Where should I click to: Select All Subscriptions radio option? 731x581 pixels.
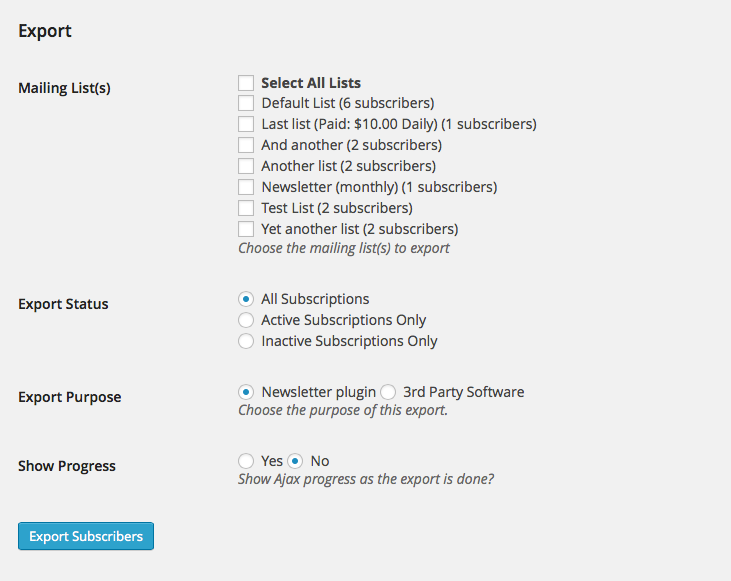246,299
